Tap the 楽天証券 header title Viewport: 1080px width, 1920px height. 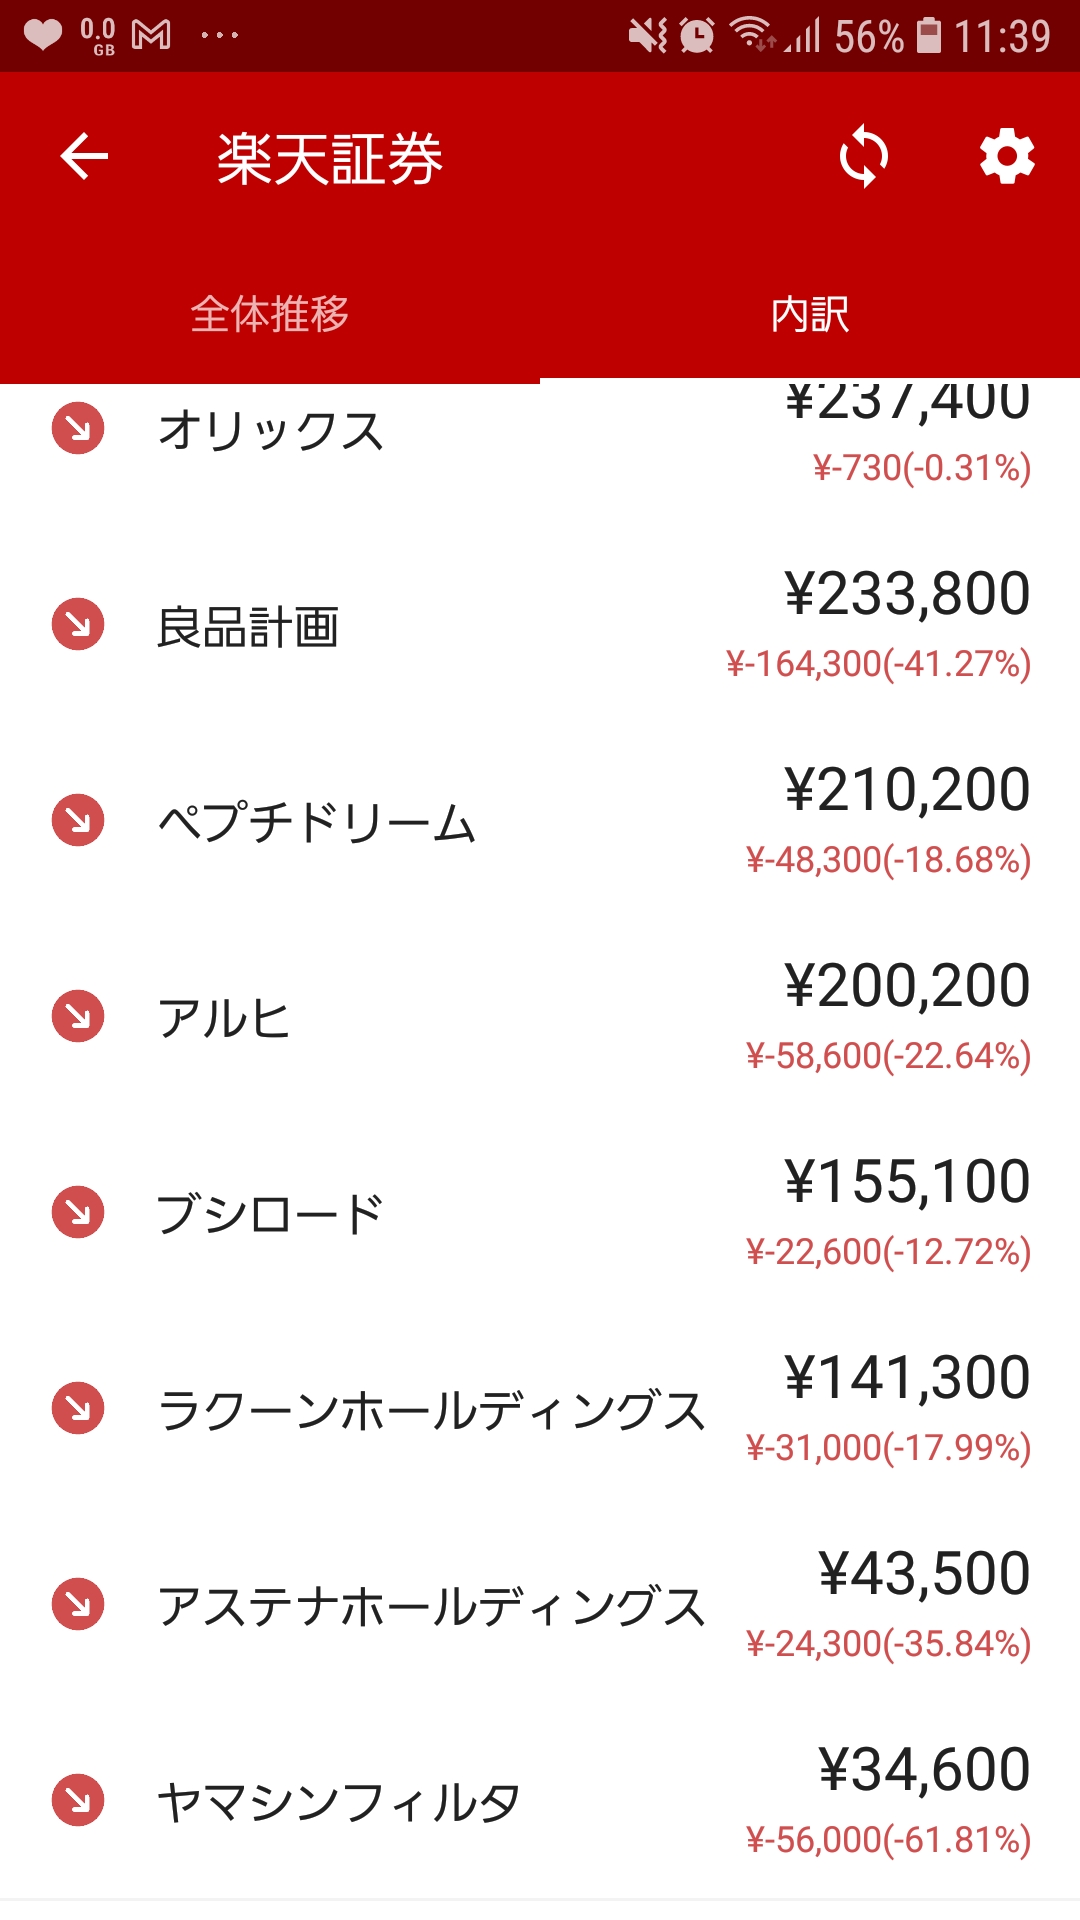pyautogui.click(x=330, y=159)
